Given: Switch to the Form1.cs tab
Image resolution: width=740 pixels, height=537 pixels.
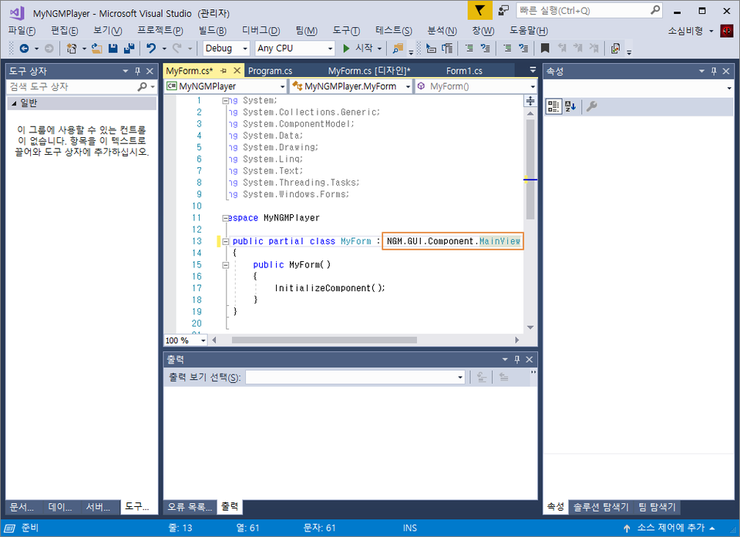Looking at the screenshot, I should pyautogui.click(x=464, y=71).
